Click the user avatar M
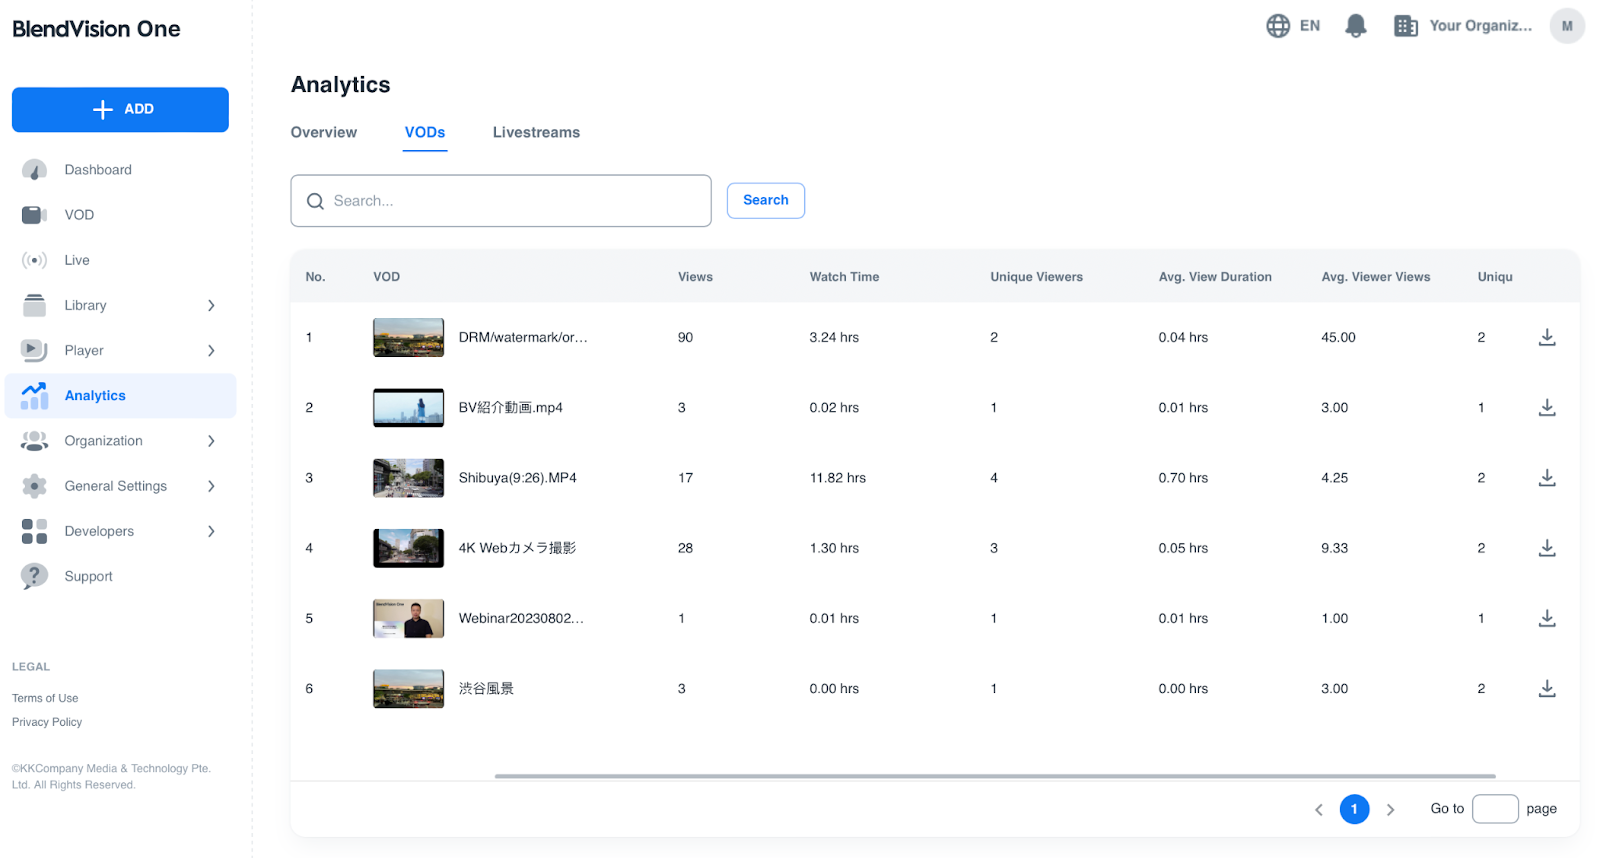 point(1566,26)
